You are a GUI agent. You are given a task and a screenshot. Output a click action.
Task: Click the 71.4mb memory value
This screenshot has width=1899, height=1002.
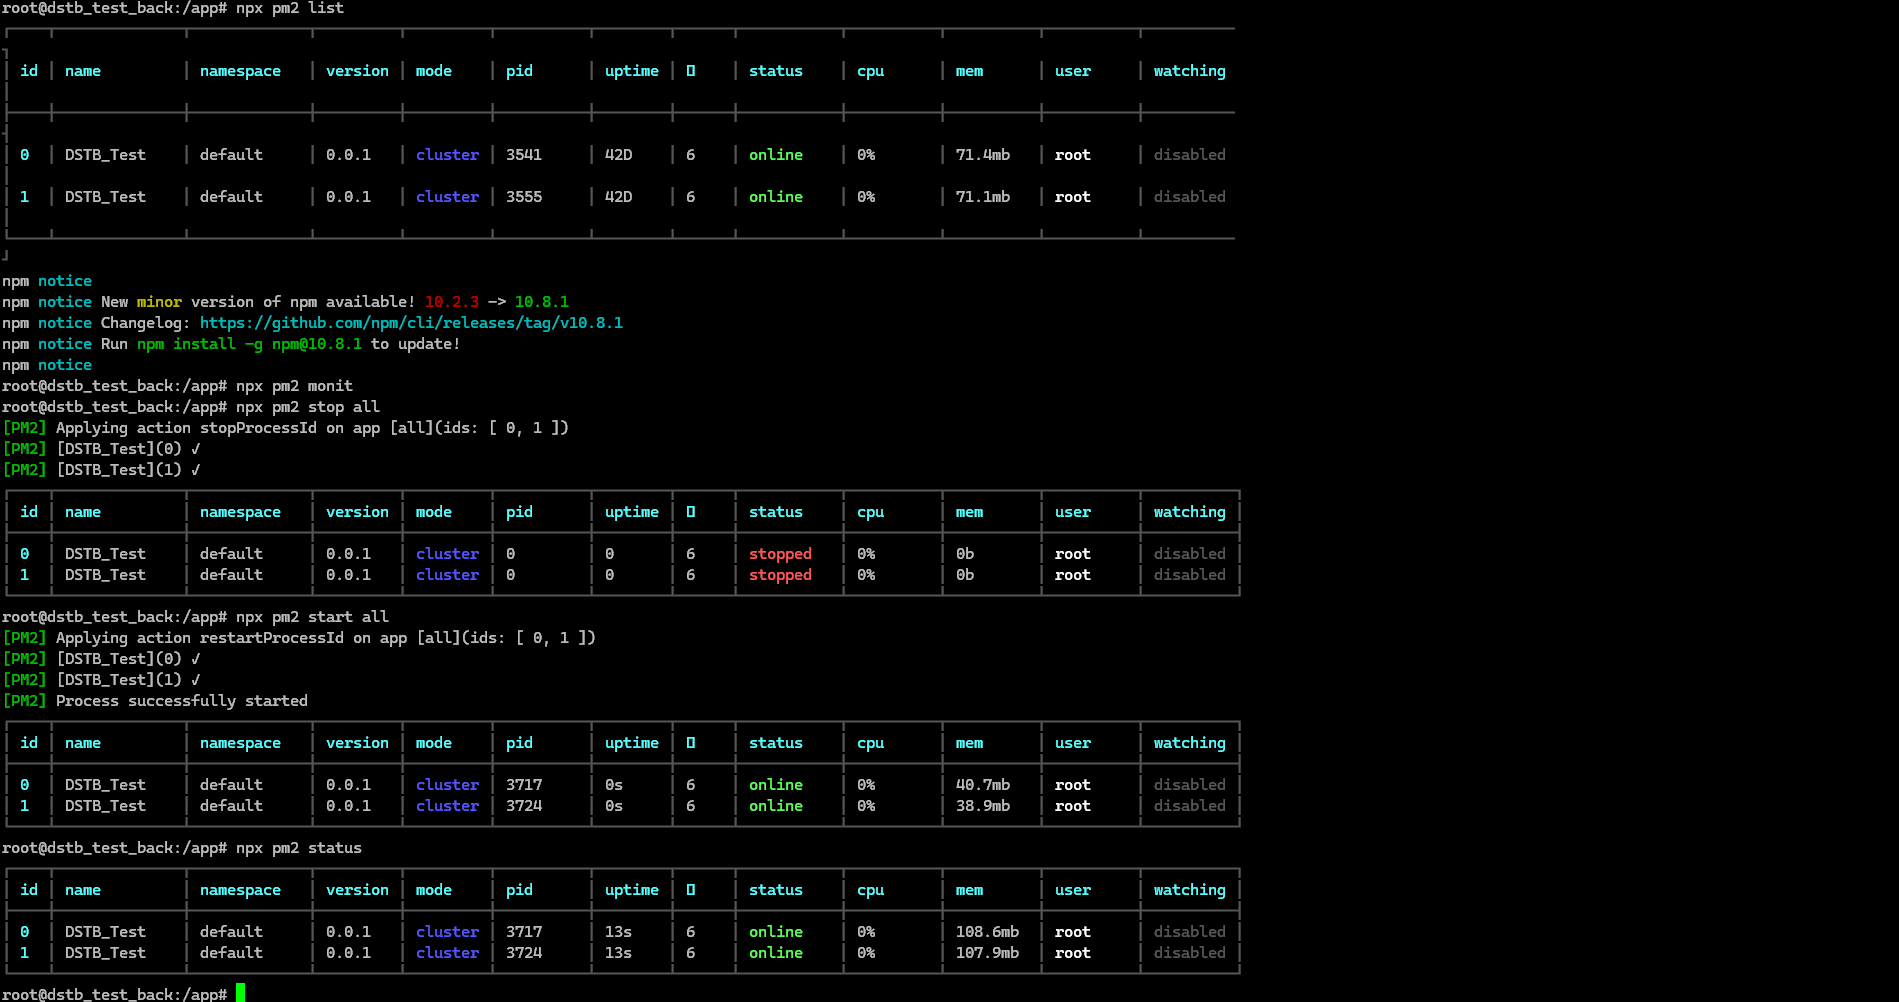[x=982, y=155]
